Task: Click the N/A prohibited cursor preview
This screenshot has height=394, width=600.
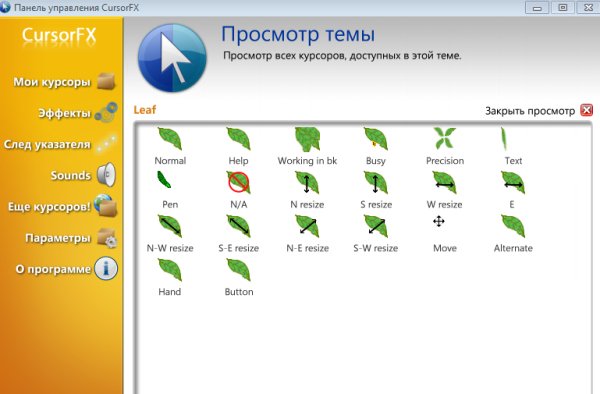Action: [238, 182]
